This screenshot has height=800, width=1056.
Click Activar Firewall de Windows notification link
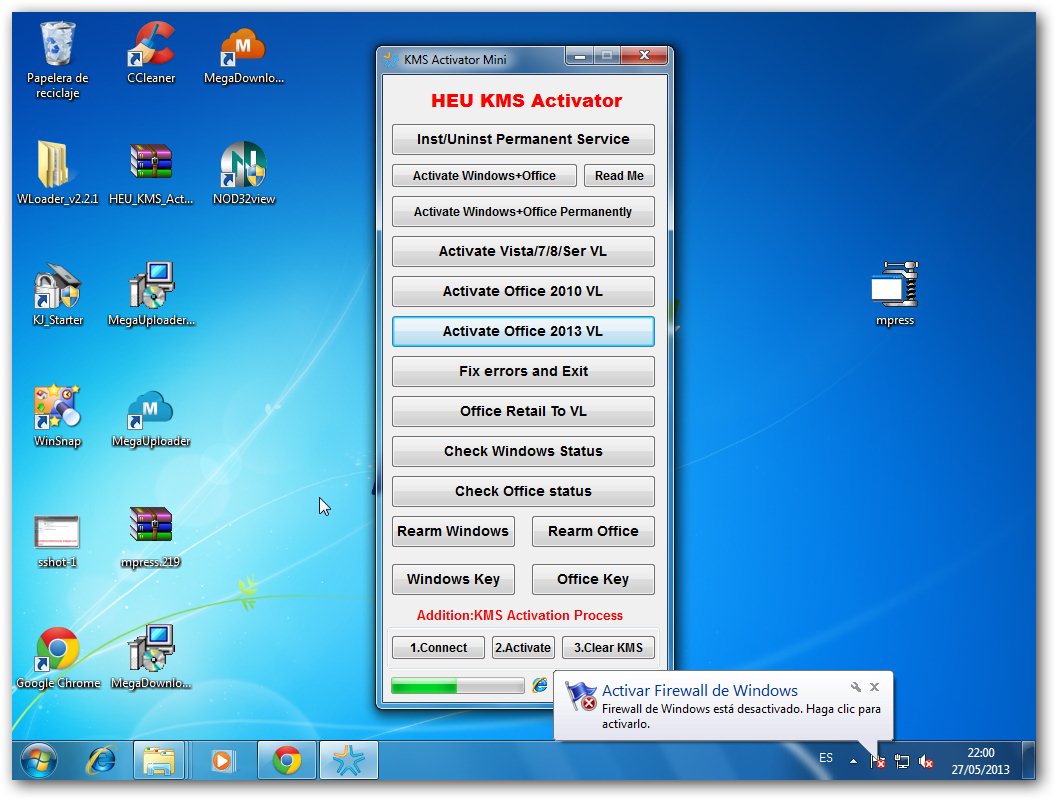tap(699, 690)
